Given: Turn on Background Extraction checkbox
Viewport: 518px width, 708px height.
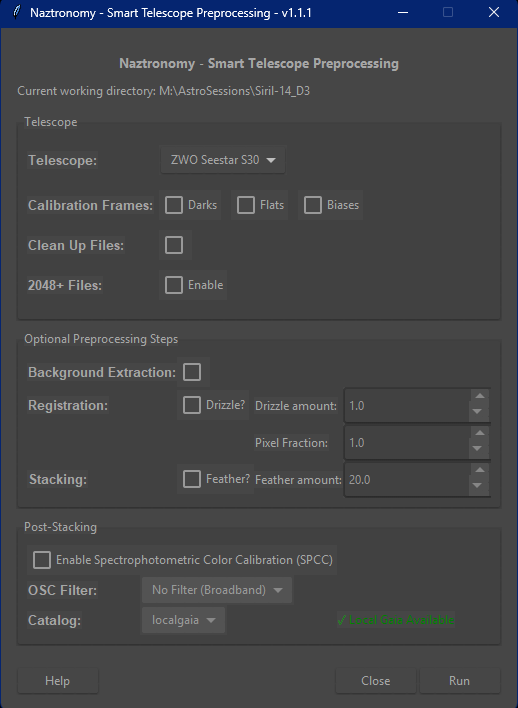Looking at the screenshot, I should click(192, 373).
